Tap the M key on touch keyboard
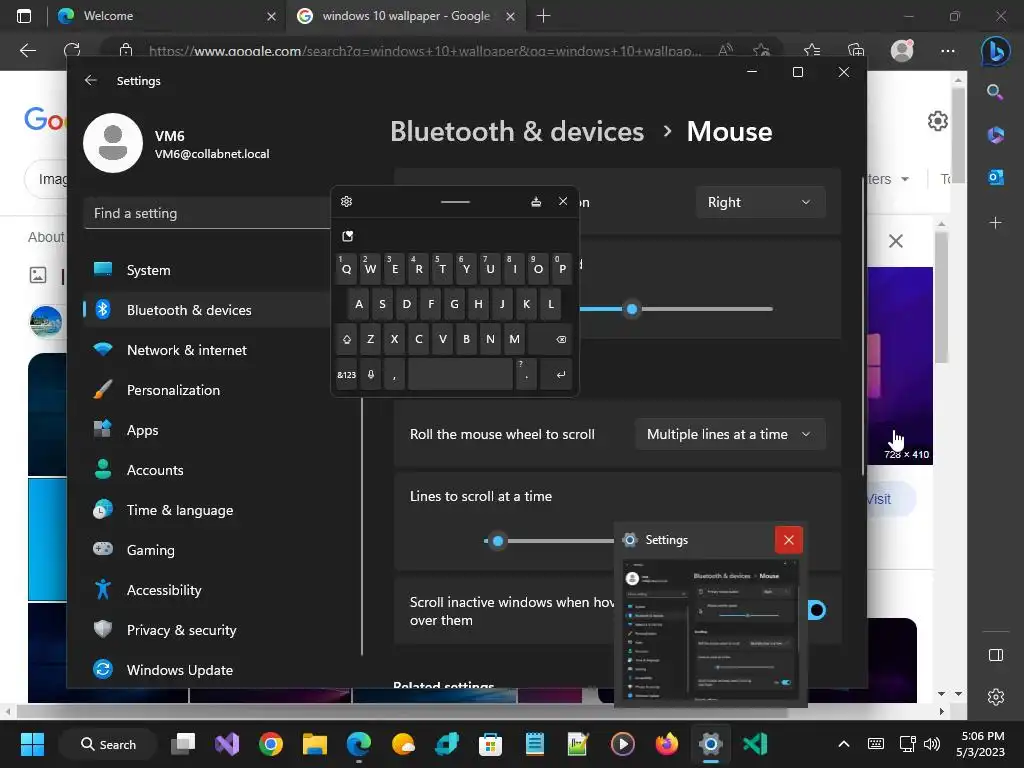This screenshot has height=768, width=1024. point(514,339)
